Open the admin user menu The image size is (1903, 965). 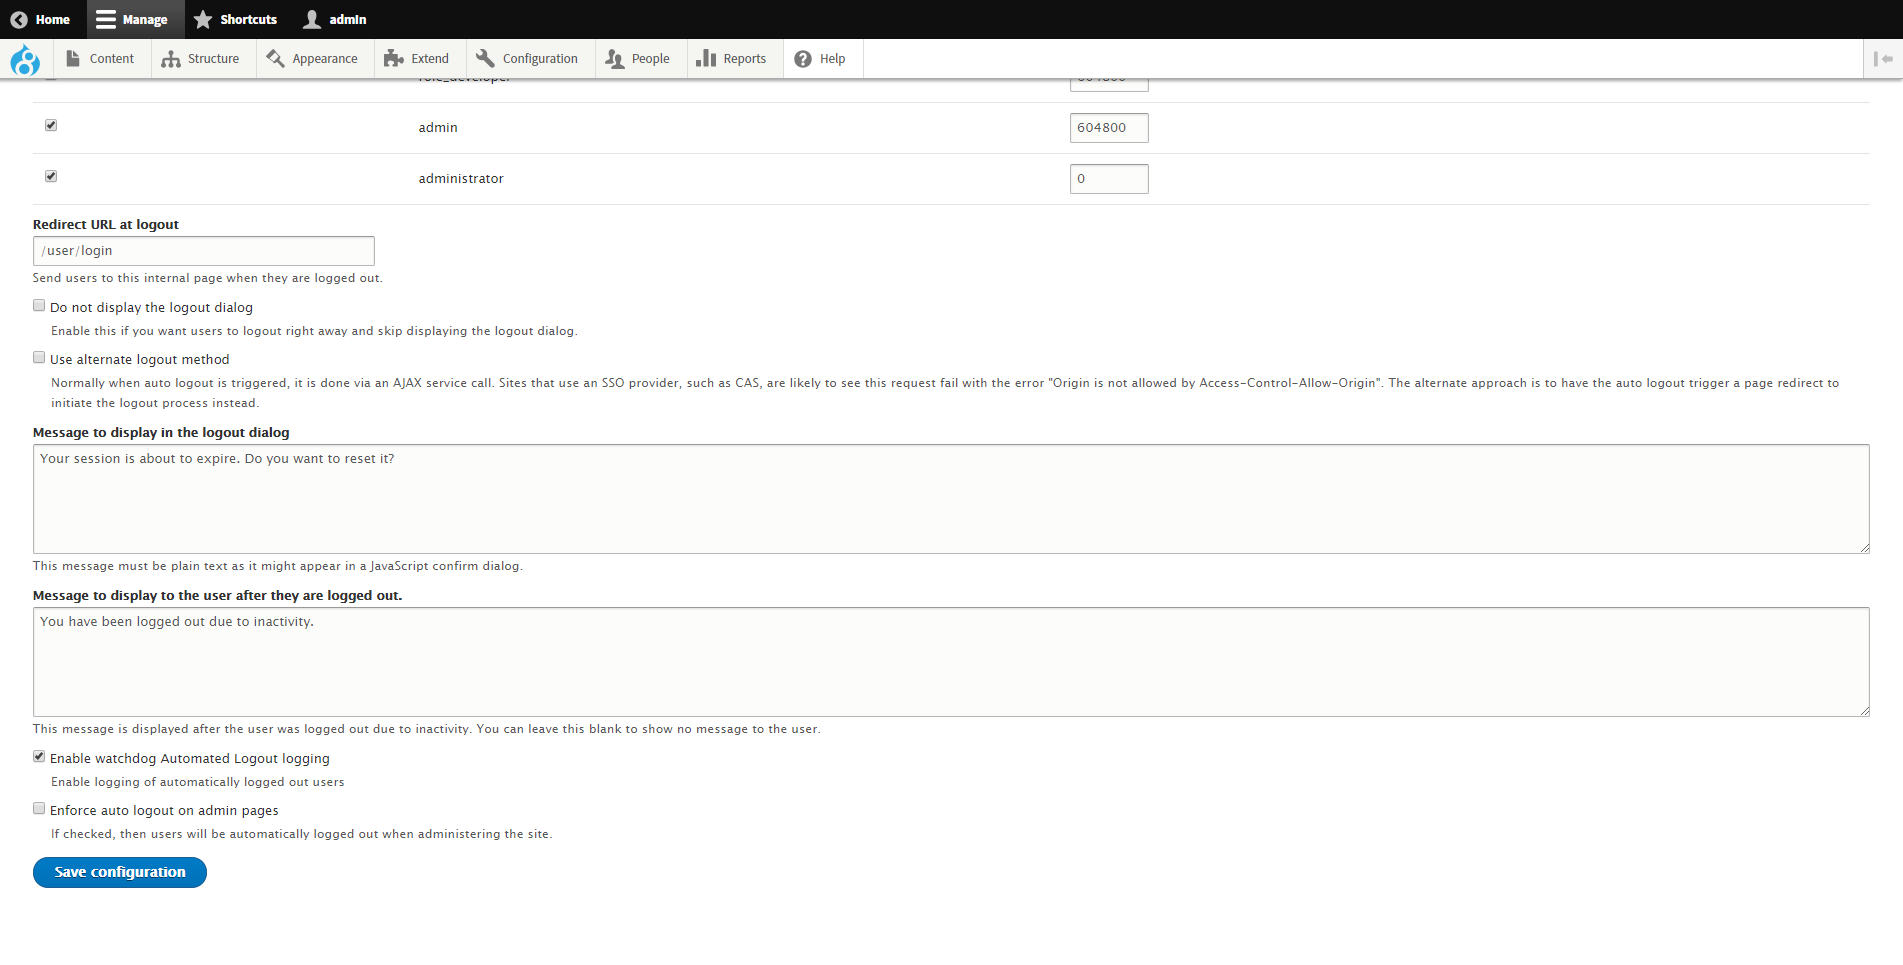click(x=335, y=19)
